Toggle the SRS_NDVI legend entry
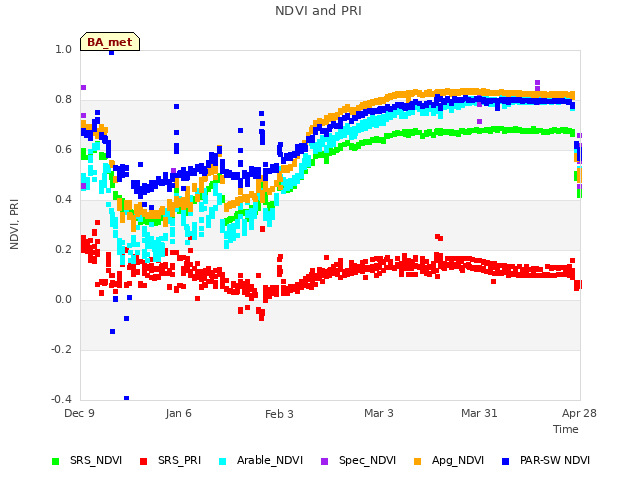This screenshot has height=480, width=640. point(87,460)
